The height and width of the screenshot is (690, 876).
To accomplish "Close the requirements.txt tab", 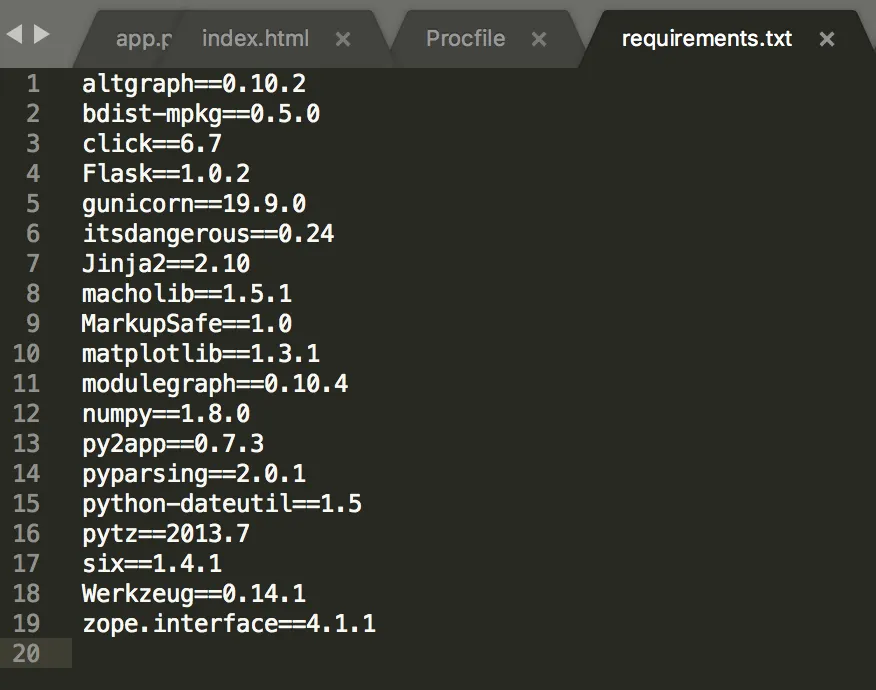I will pyautogui.click(x=827, y=39).
